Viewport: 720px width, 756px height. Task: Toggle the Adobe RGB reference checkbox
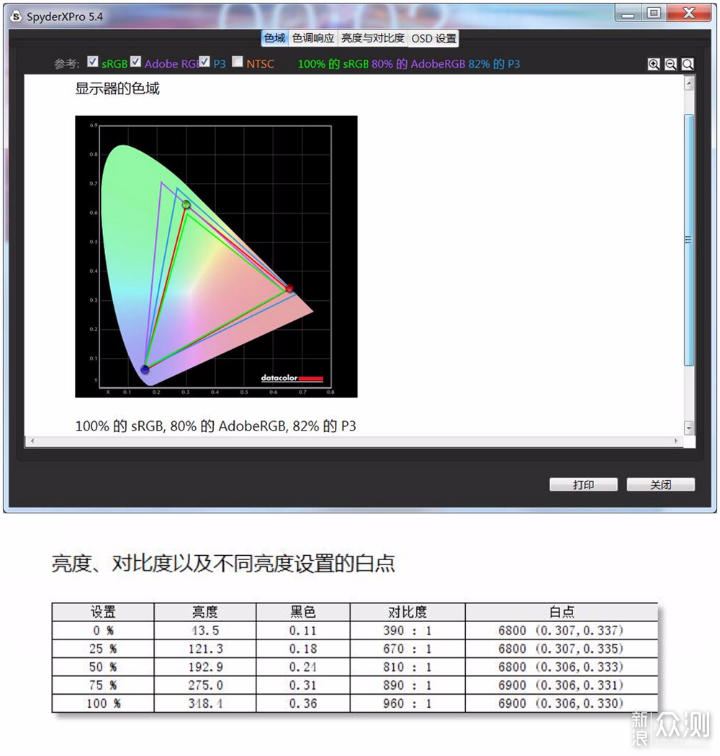(136, 62)
